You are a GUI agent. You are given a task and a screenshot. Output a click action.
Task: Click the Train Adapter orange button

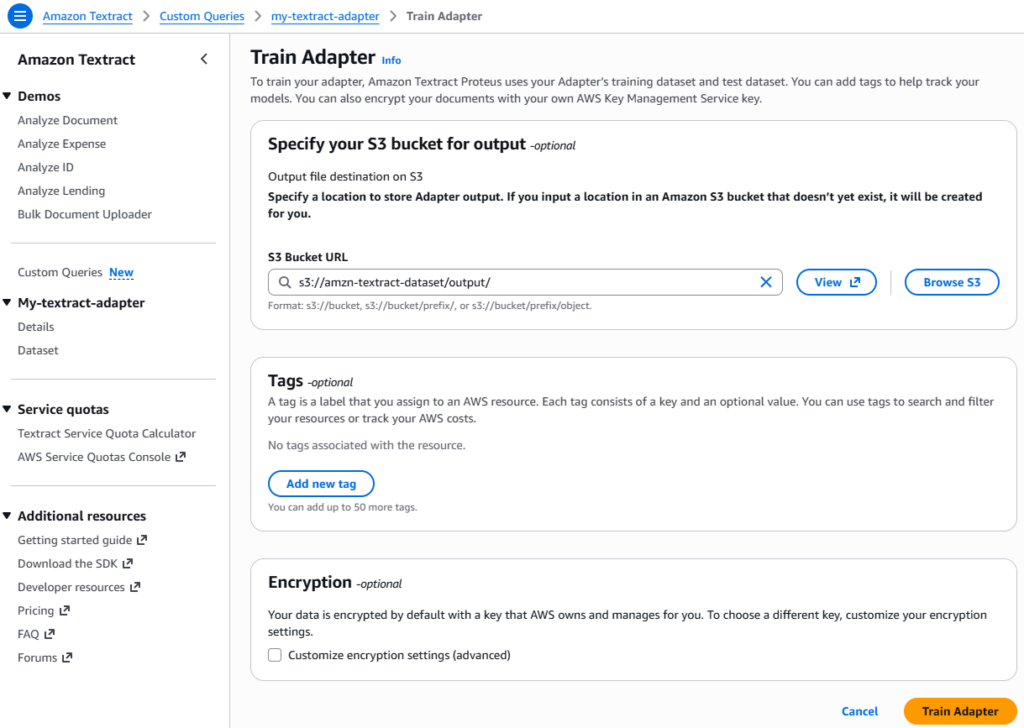point(960,711)
